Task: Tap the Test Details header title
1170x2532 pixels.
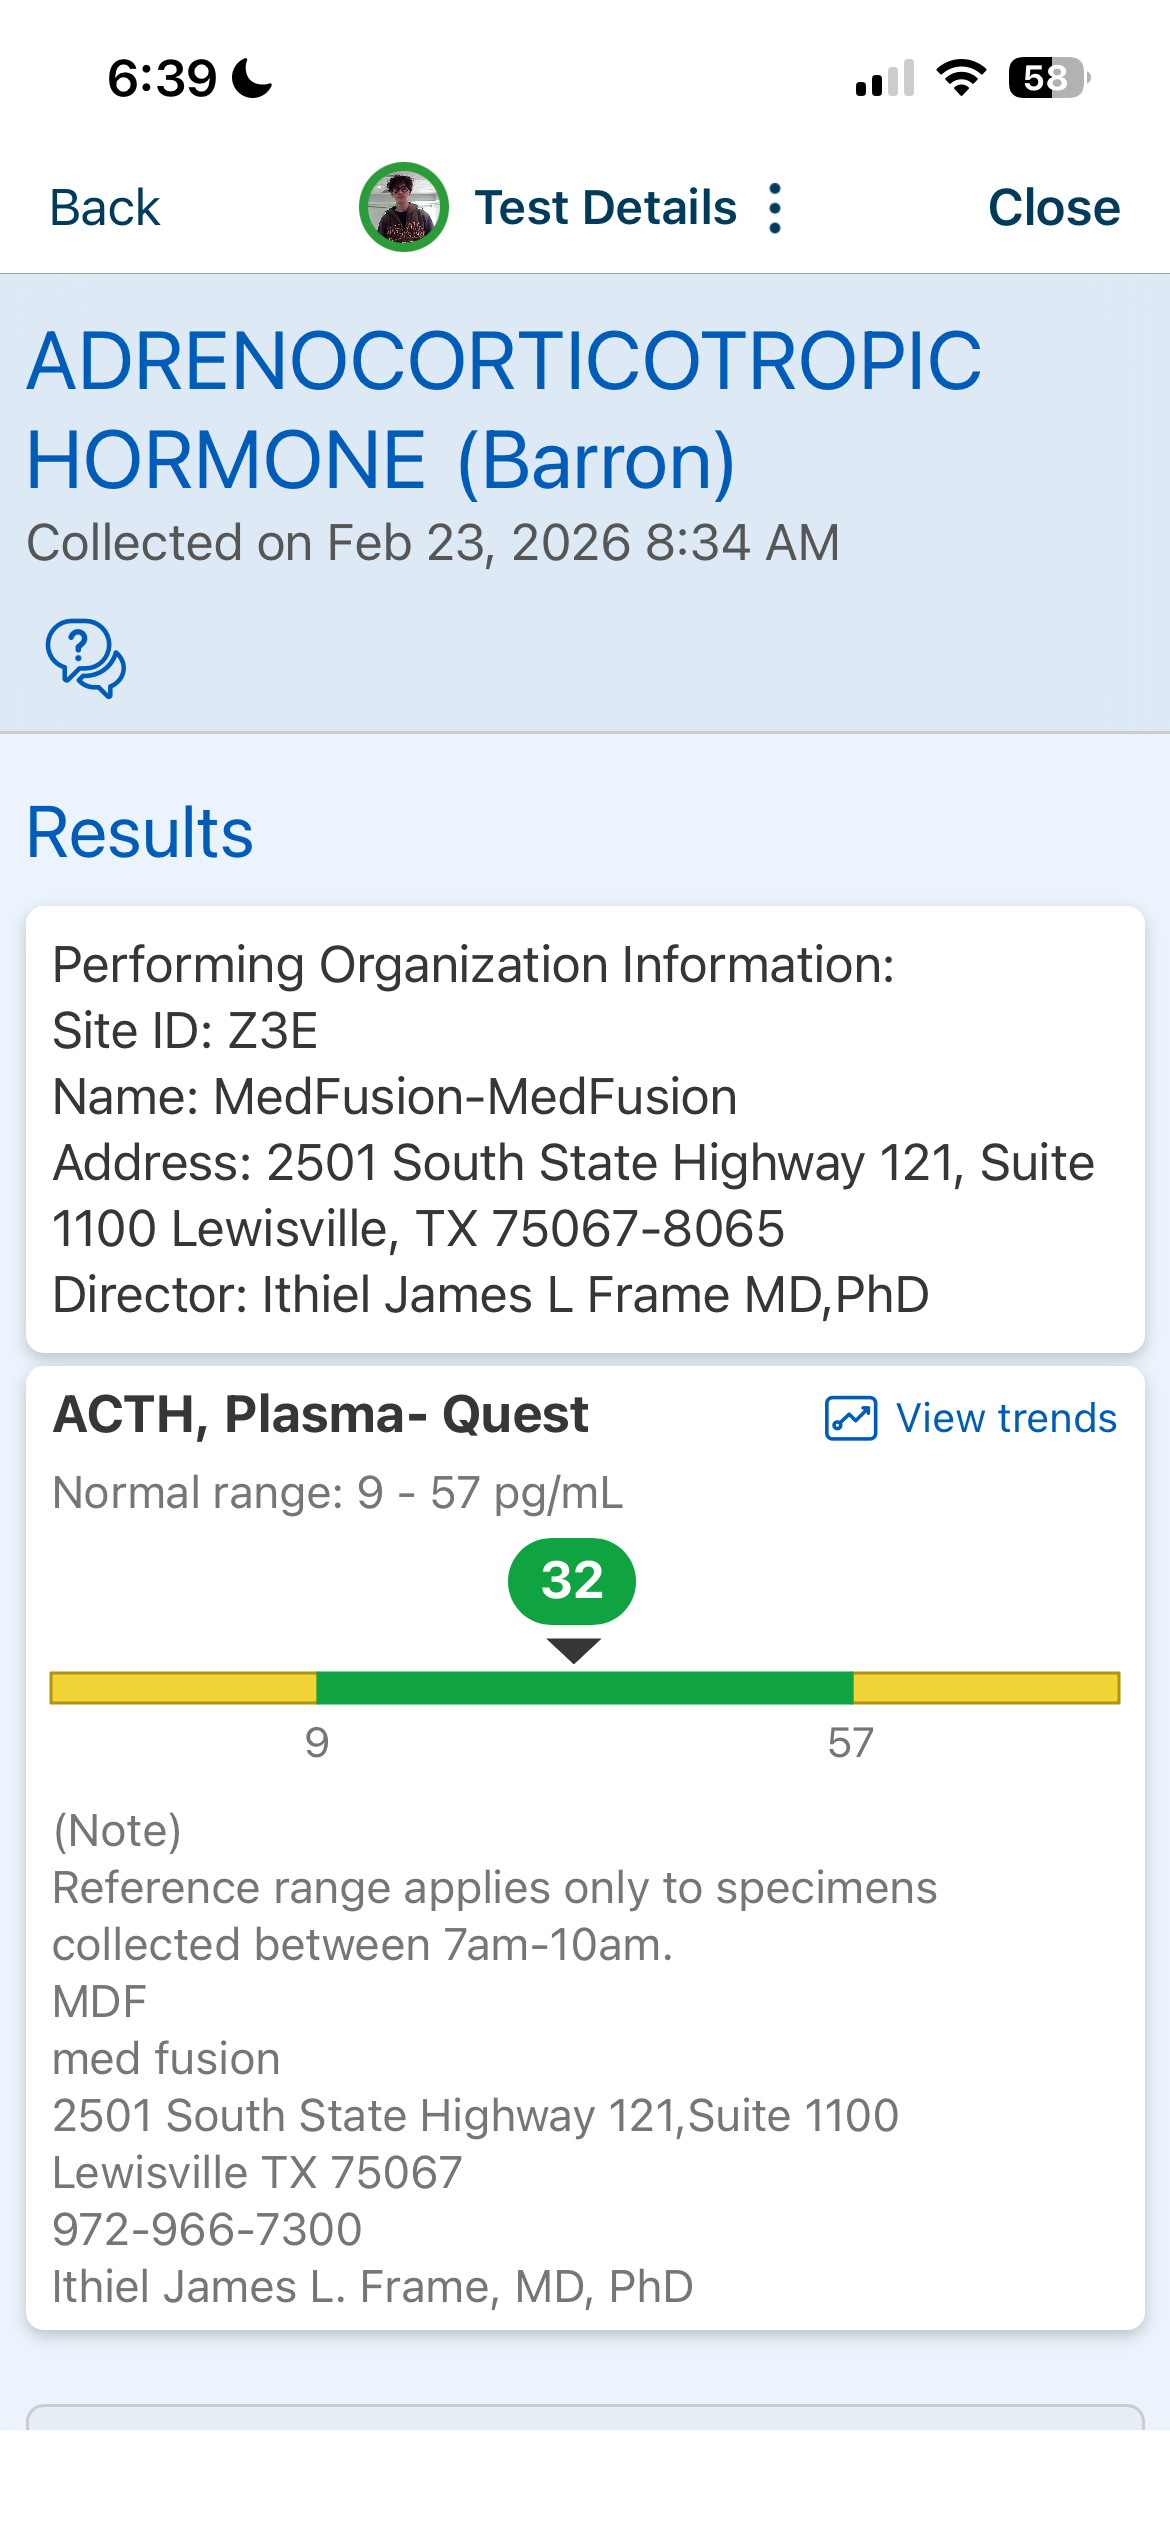Action: [605, 208]
